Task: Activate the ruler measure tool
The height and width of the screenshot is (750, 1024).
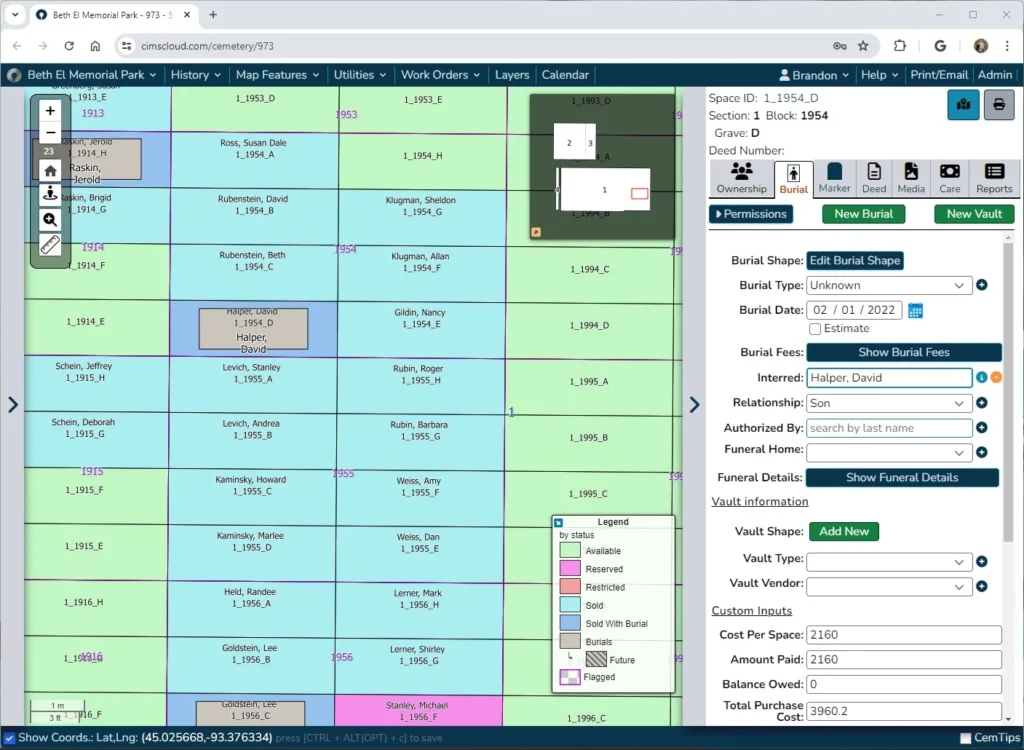Action: point(50,244)
